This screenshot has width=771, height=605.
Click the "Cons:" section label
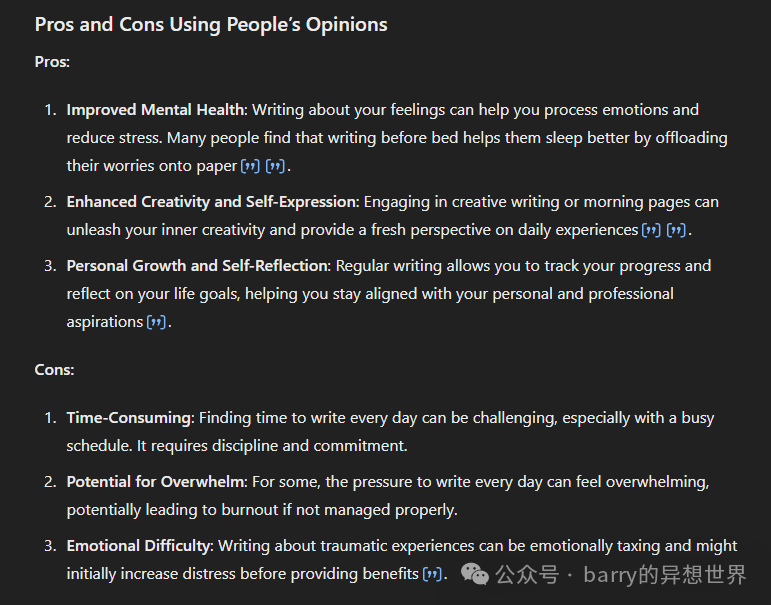click(x=54, y=370)
